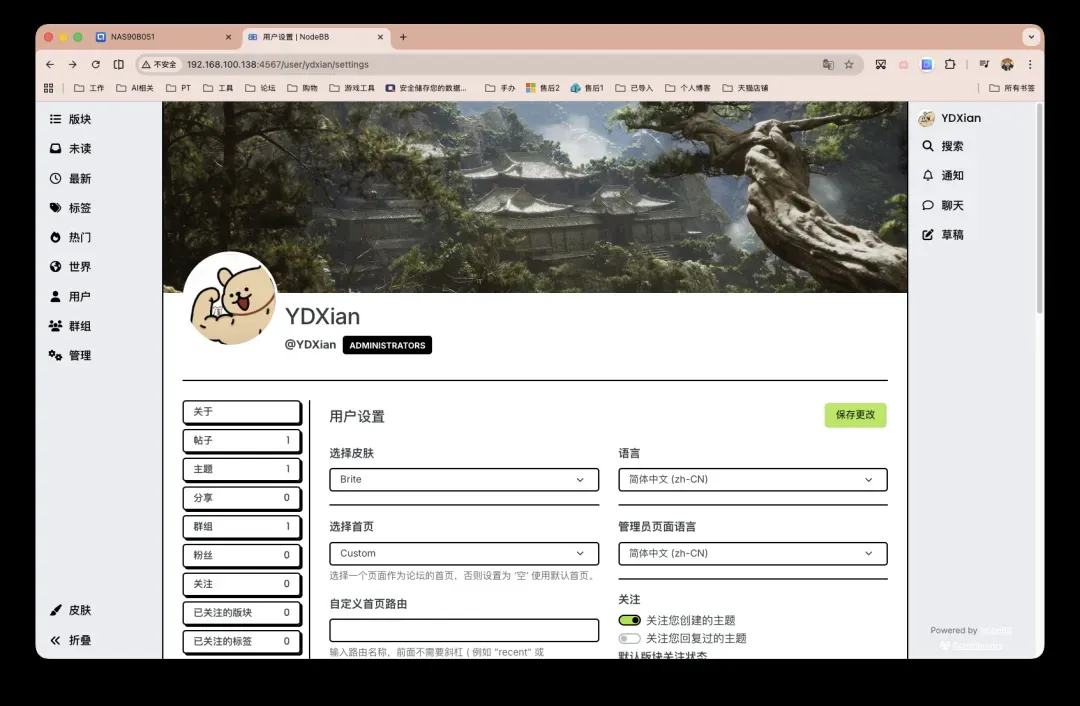
Task: Click the 保存更改 save button
Action: (x=855, y=415)
